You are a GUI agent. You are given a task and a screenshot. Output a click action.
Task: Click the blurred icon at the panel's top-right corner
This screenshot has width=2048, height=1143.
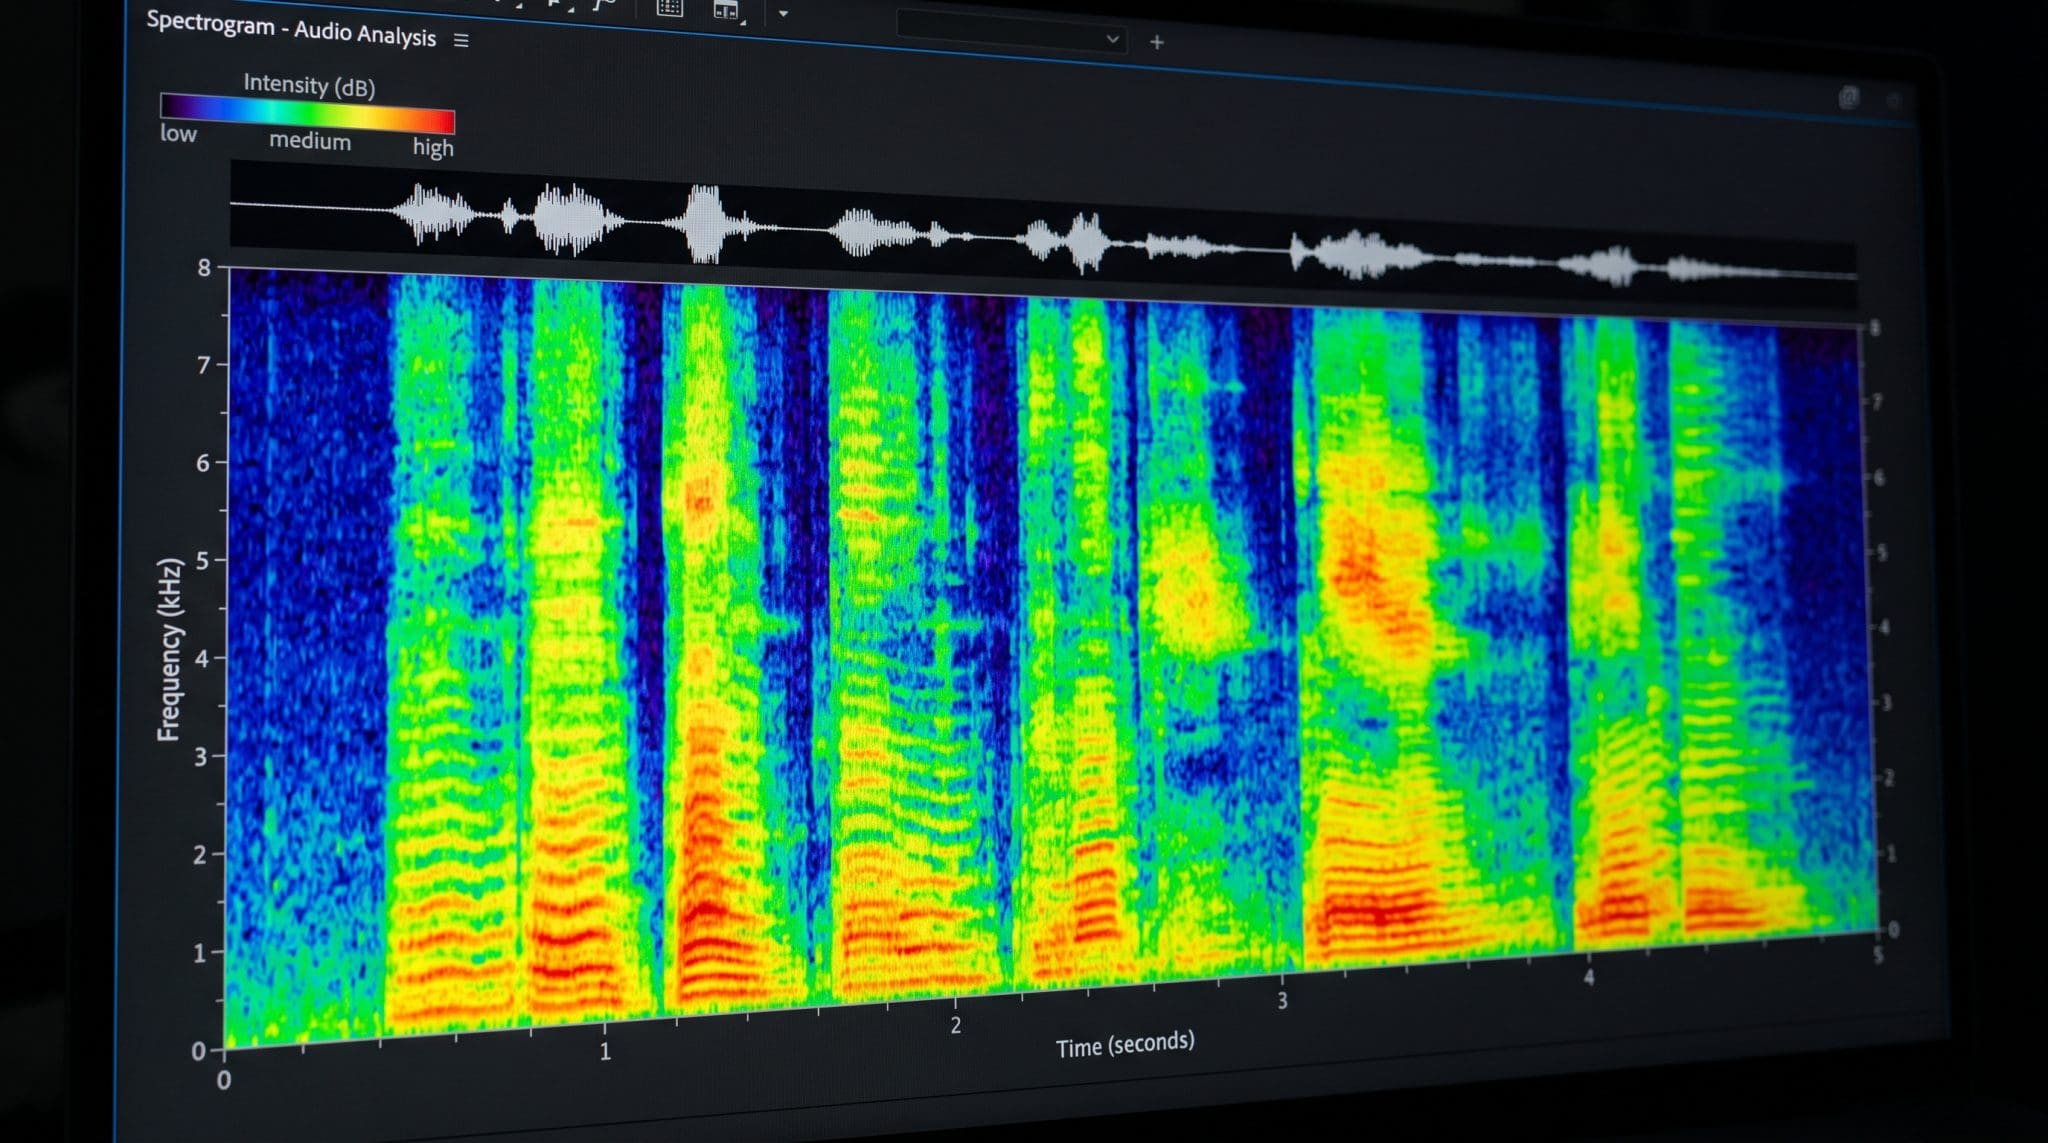1848,97
